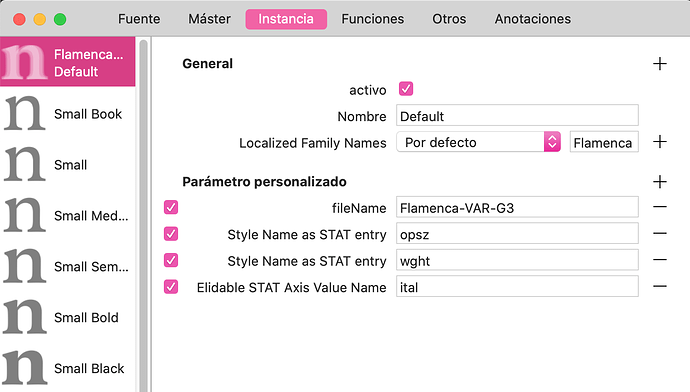Toggle the activo checkbox
The width and height of the screenshot is (690, 392).
point(406,89)
